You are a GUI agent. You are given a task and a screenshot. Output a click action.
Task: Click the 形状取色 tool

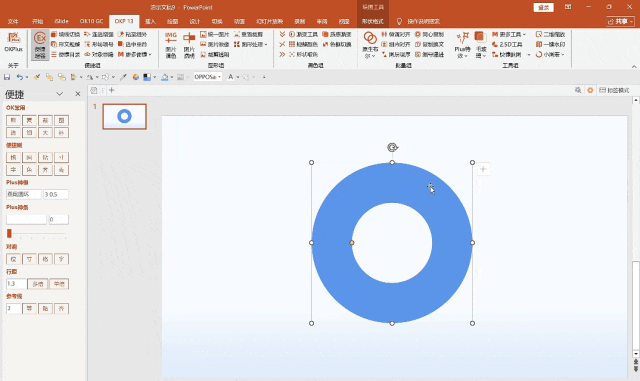303,54
